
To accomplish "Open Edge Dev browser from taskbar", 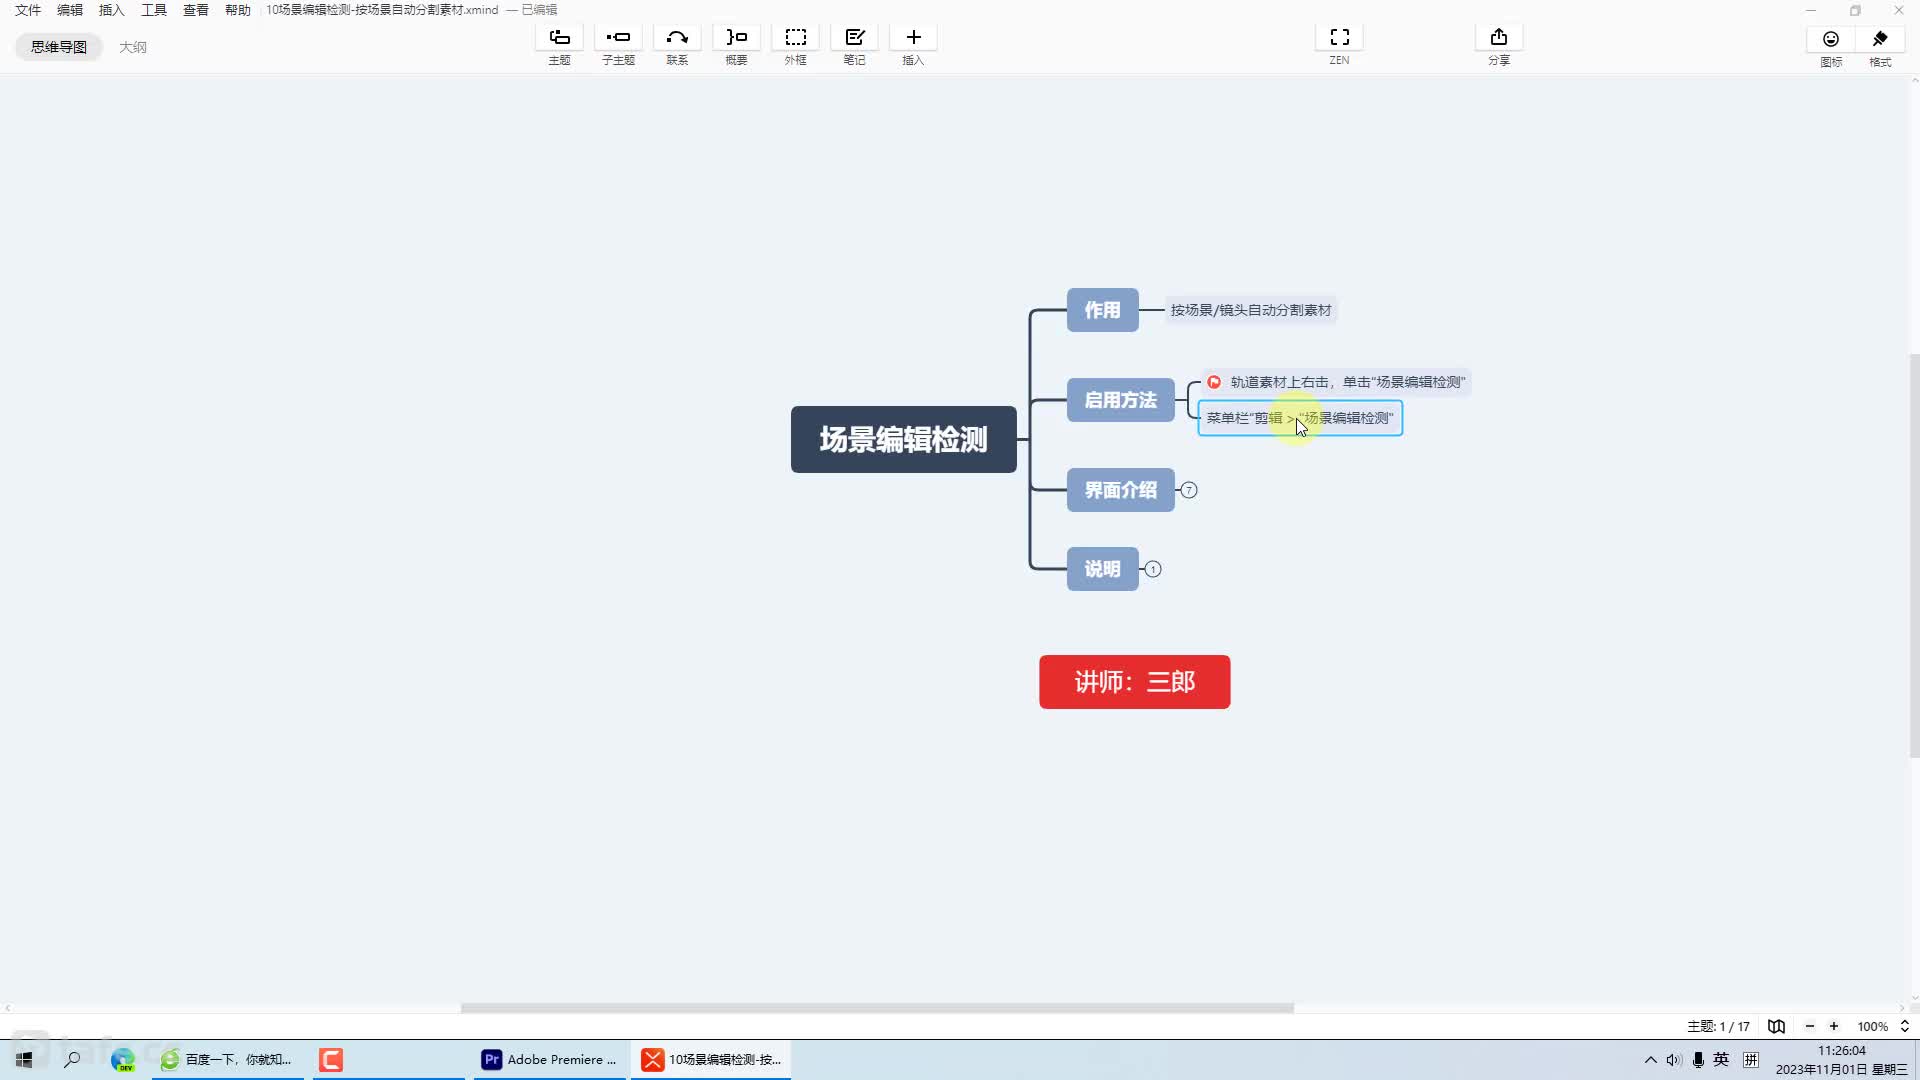I will point(123,1059).
